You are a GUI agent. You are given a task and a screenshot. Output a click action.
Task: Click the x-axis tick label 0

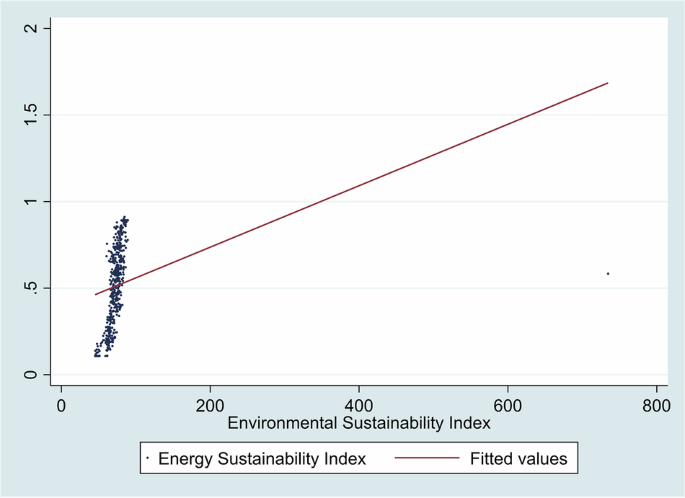(61, 404)
